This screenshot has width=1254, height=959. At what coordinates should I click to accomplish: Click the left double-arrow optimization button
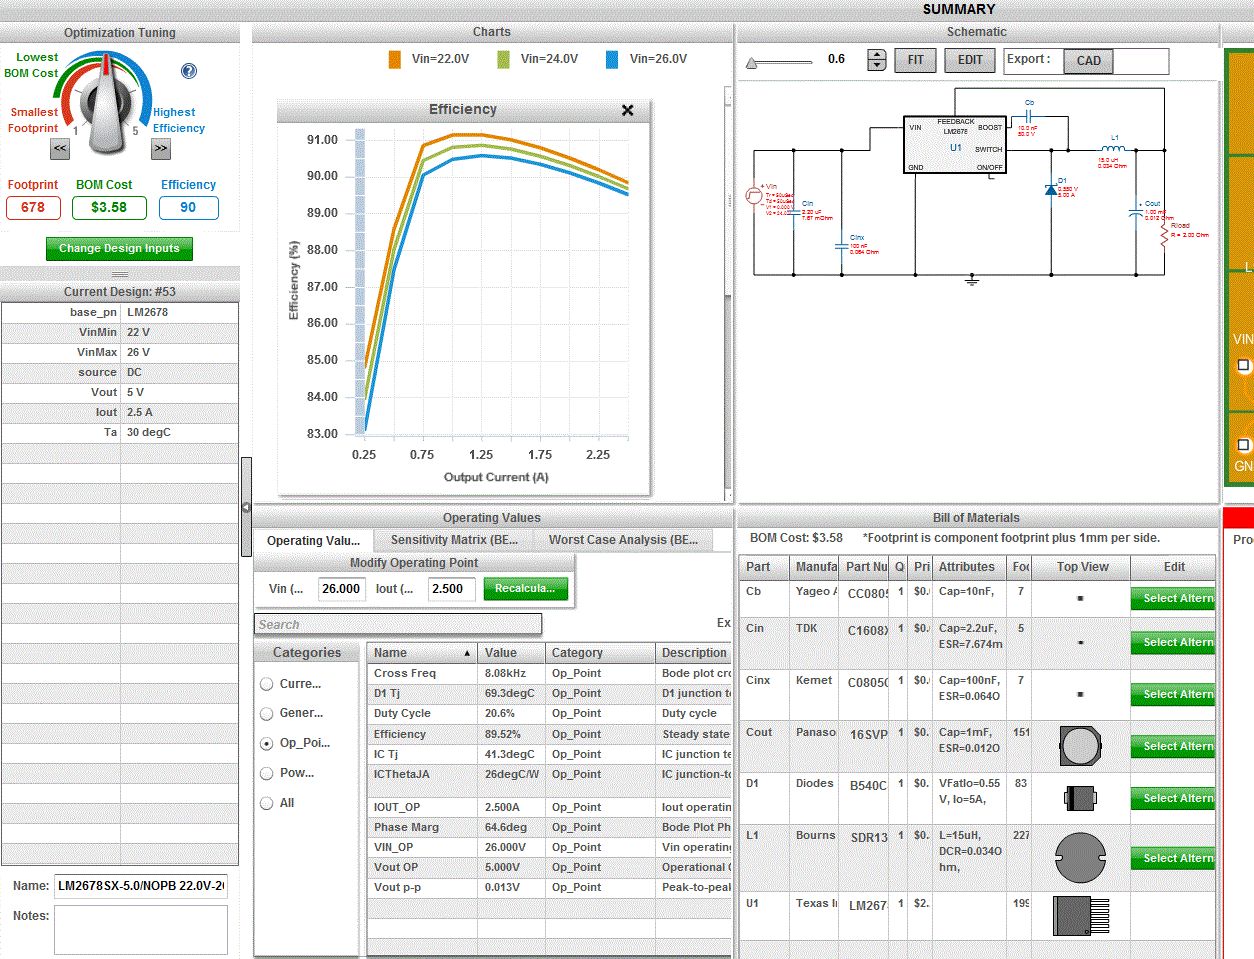pyautogui.click(x=60, y=149)
